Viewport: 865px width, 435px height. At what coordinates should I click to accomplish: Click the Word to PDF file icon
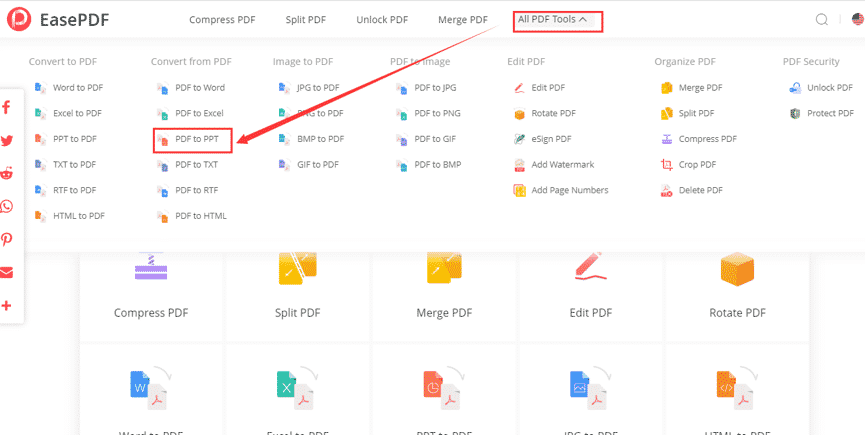pyautogui.click(x=40, y=88)
